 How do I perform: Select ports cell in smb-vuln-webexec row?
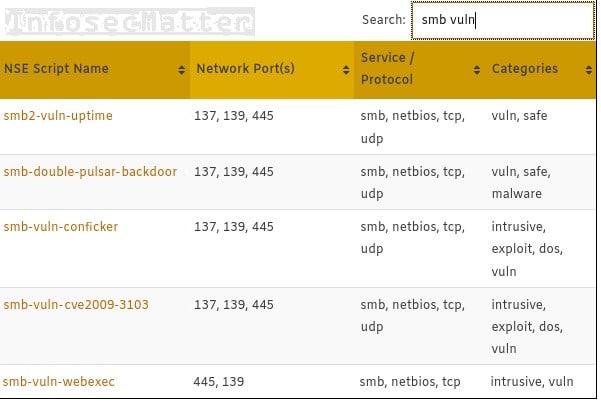[x=218, y=381]
